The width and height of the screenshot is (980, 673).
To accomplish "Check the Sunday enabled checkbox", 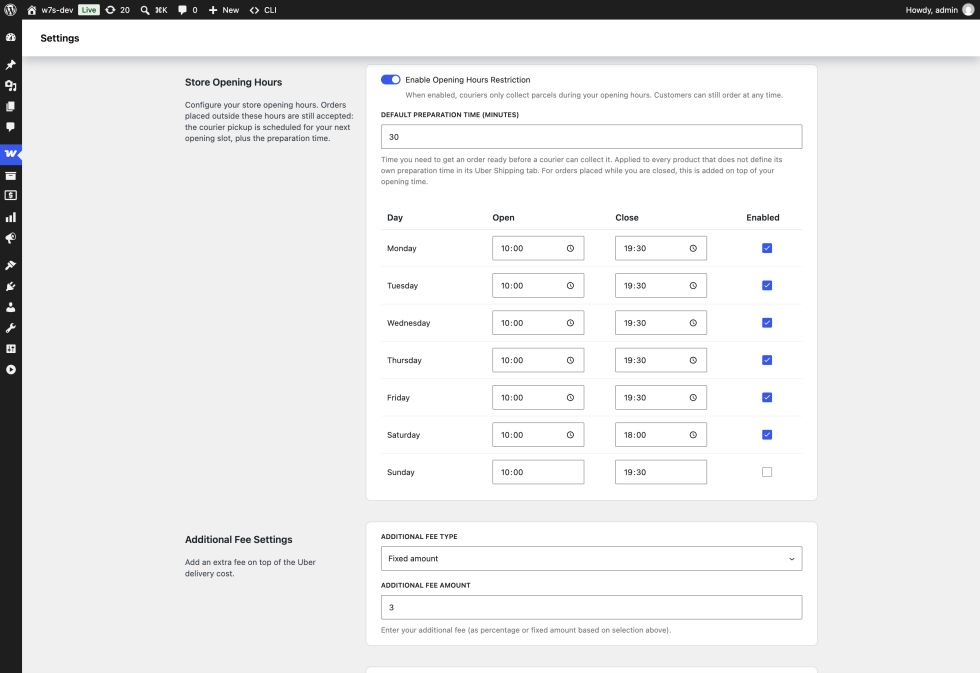I will [767, 472].
